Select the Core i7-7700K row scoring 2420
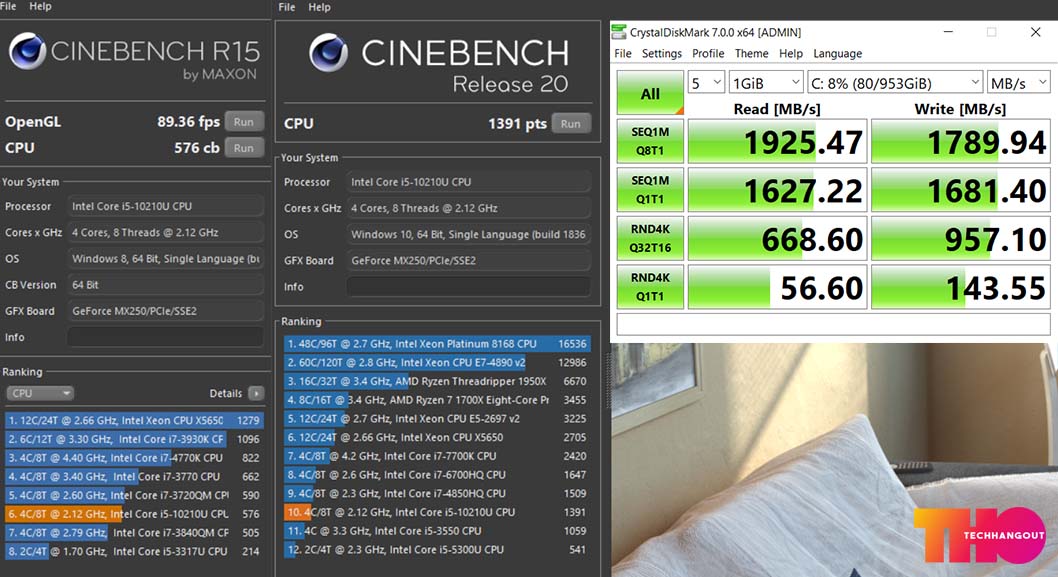 [437, 456]
